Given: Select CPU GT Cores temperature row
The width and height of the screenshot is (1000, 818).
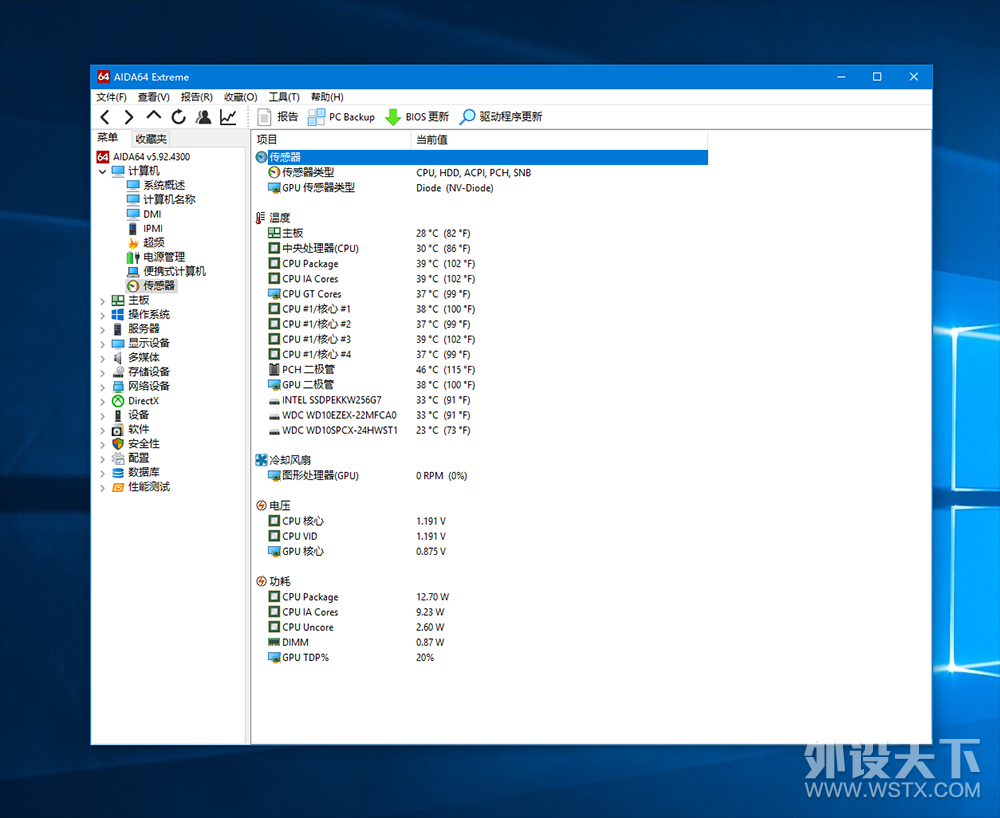Looking at the screenshot, I should pos(481,294).
